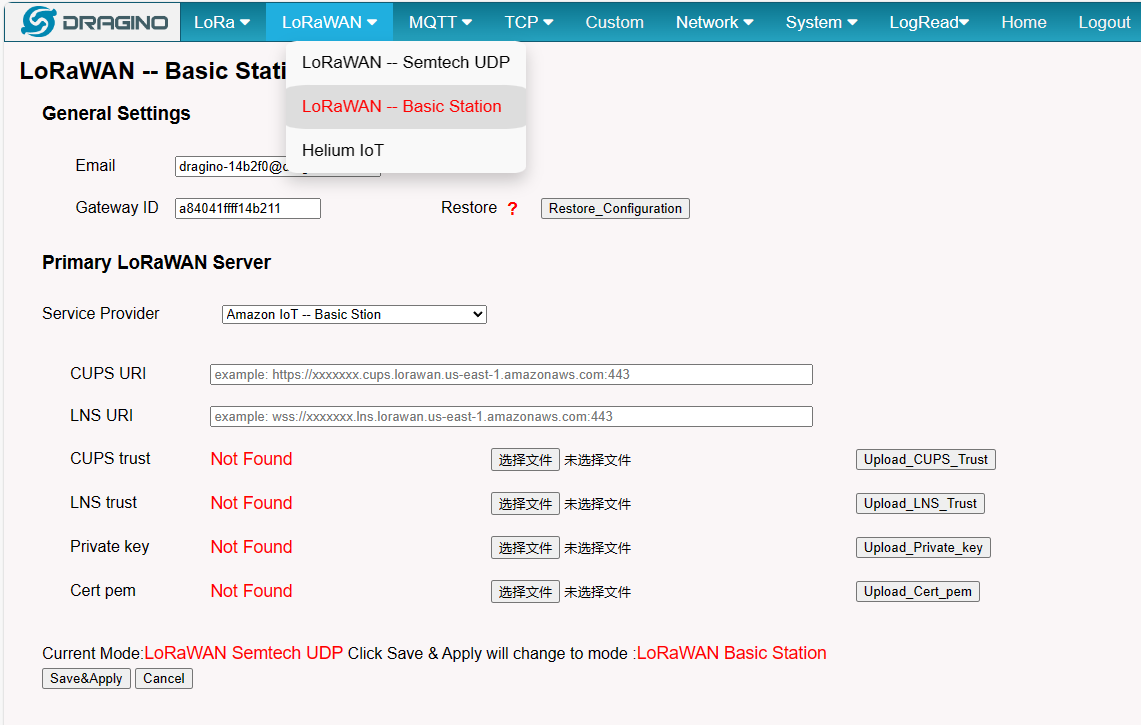Click the "General Settings" heading
The width and height of the screenshot is (1141, 725).
point(116,114)
